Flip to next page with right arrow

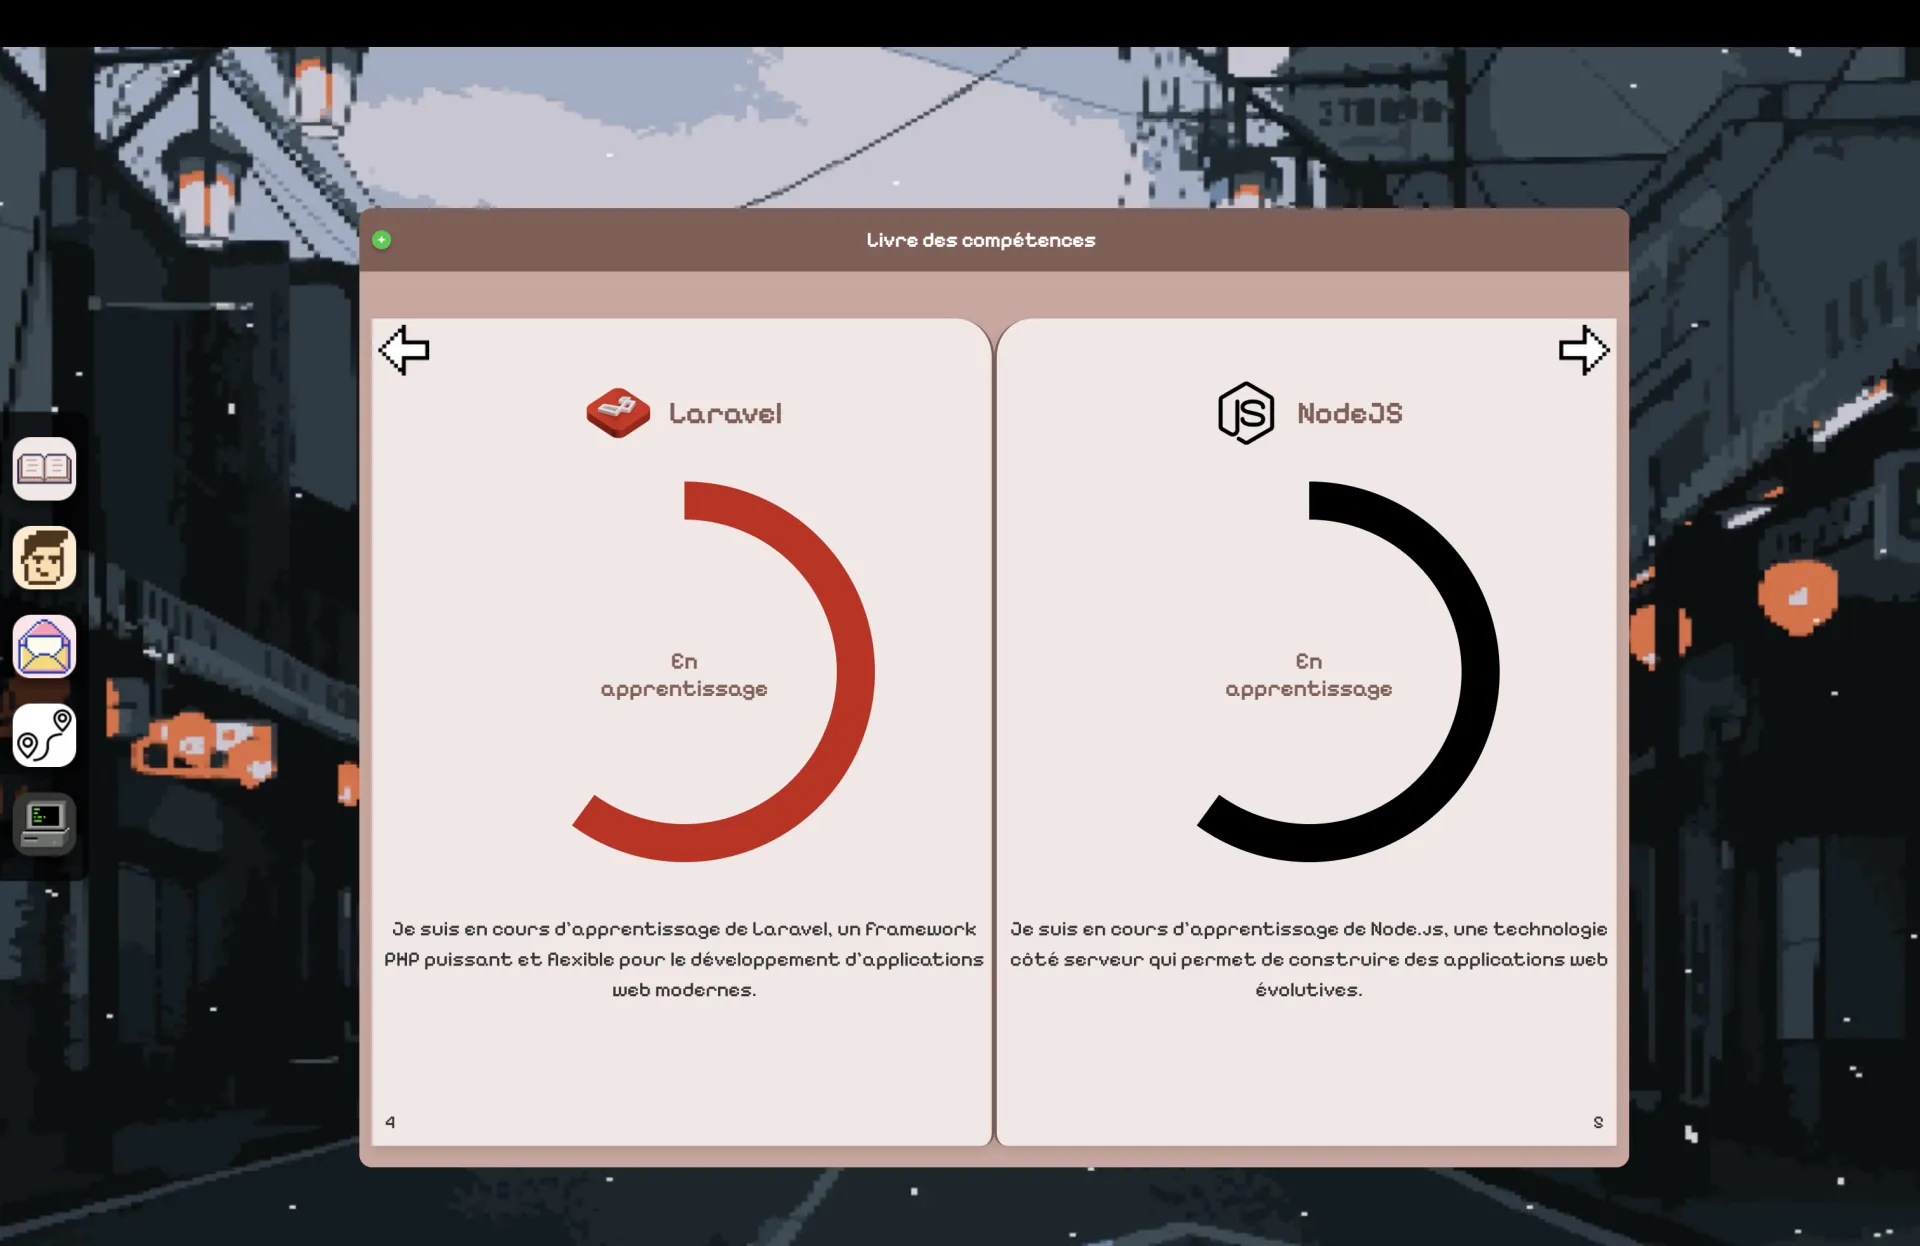pos(1584,350)
